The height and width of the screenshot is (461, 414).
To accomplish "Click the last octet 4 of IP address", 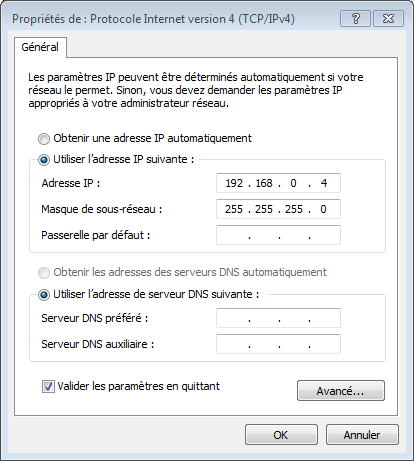I will (x=324, y=183).
